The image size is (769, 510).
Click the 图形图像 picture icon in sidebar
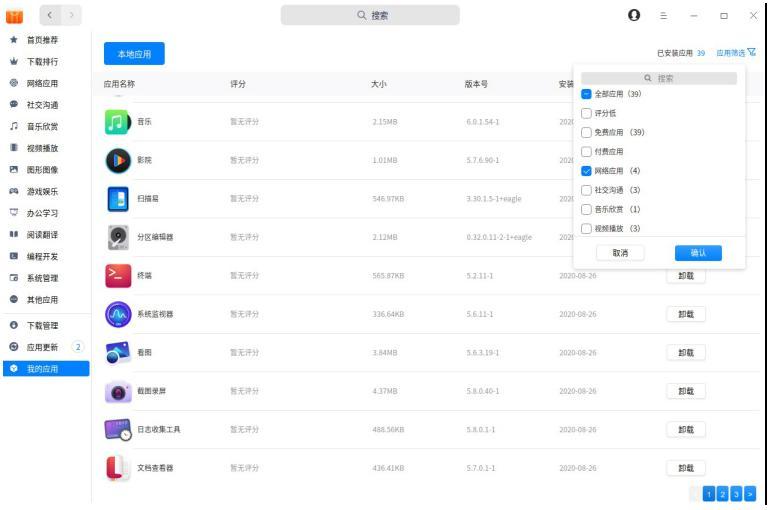(14, 169)
